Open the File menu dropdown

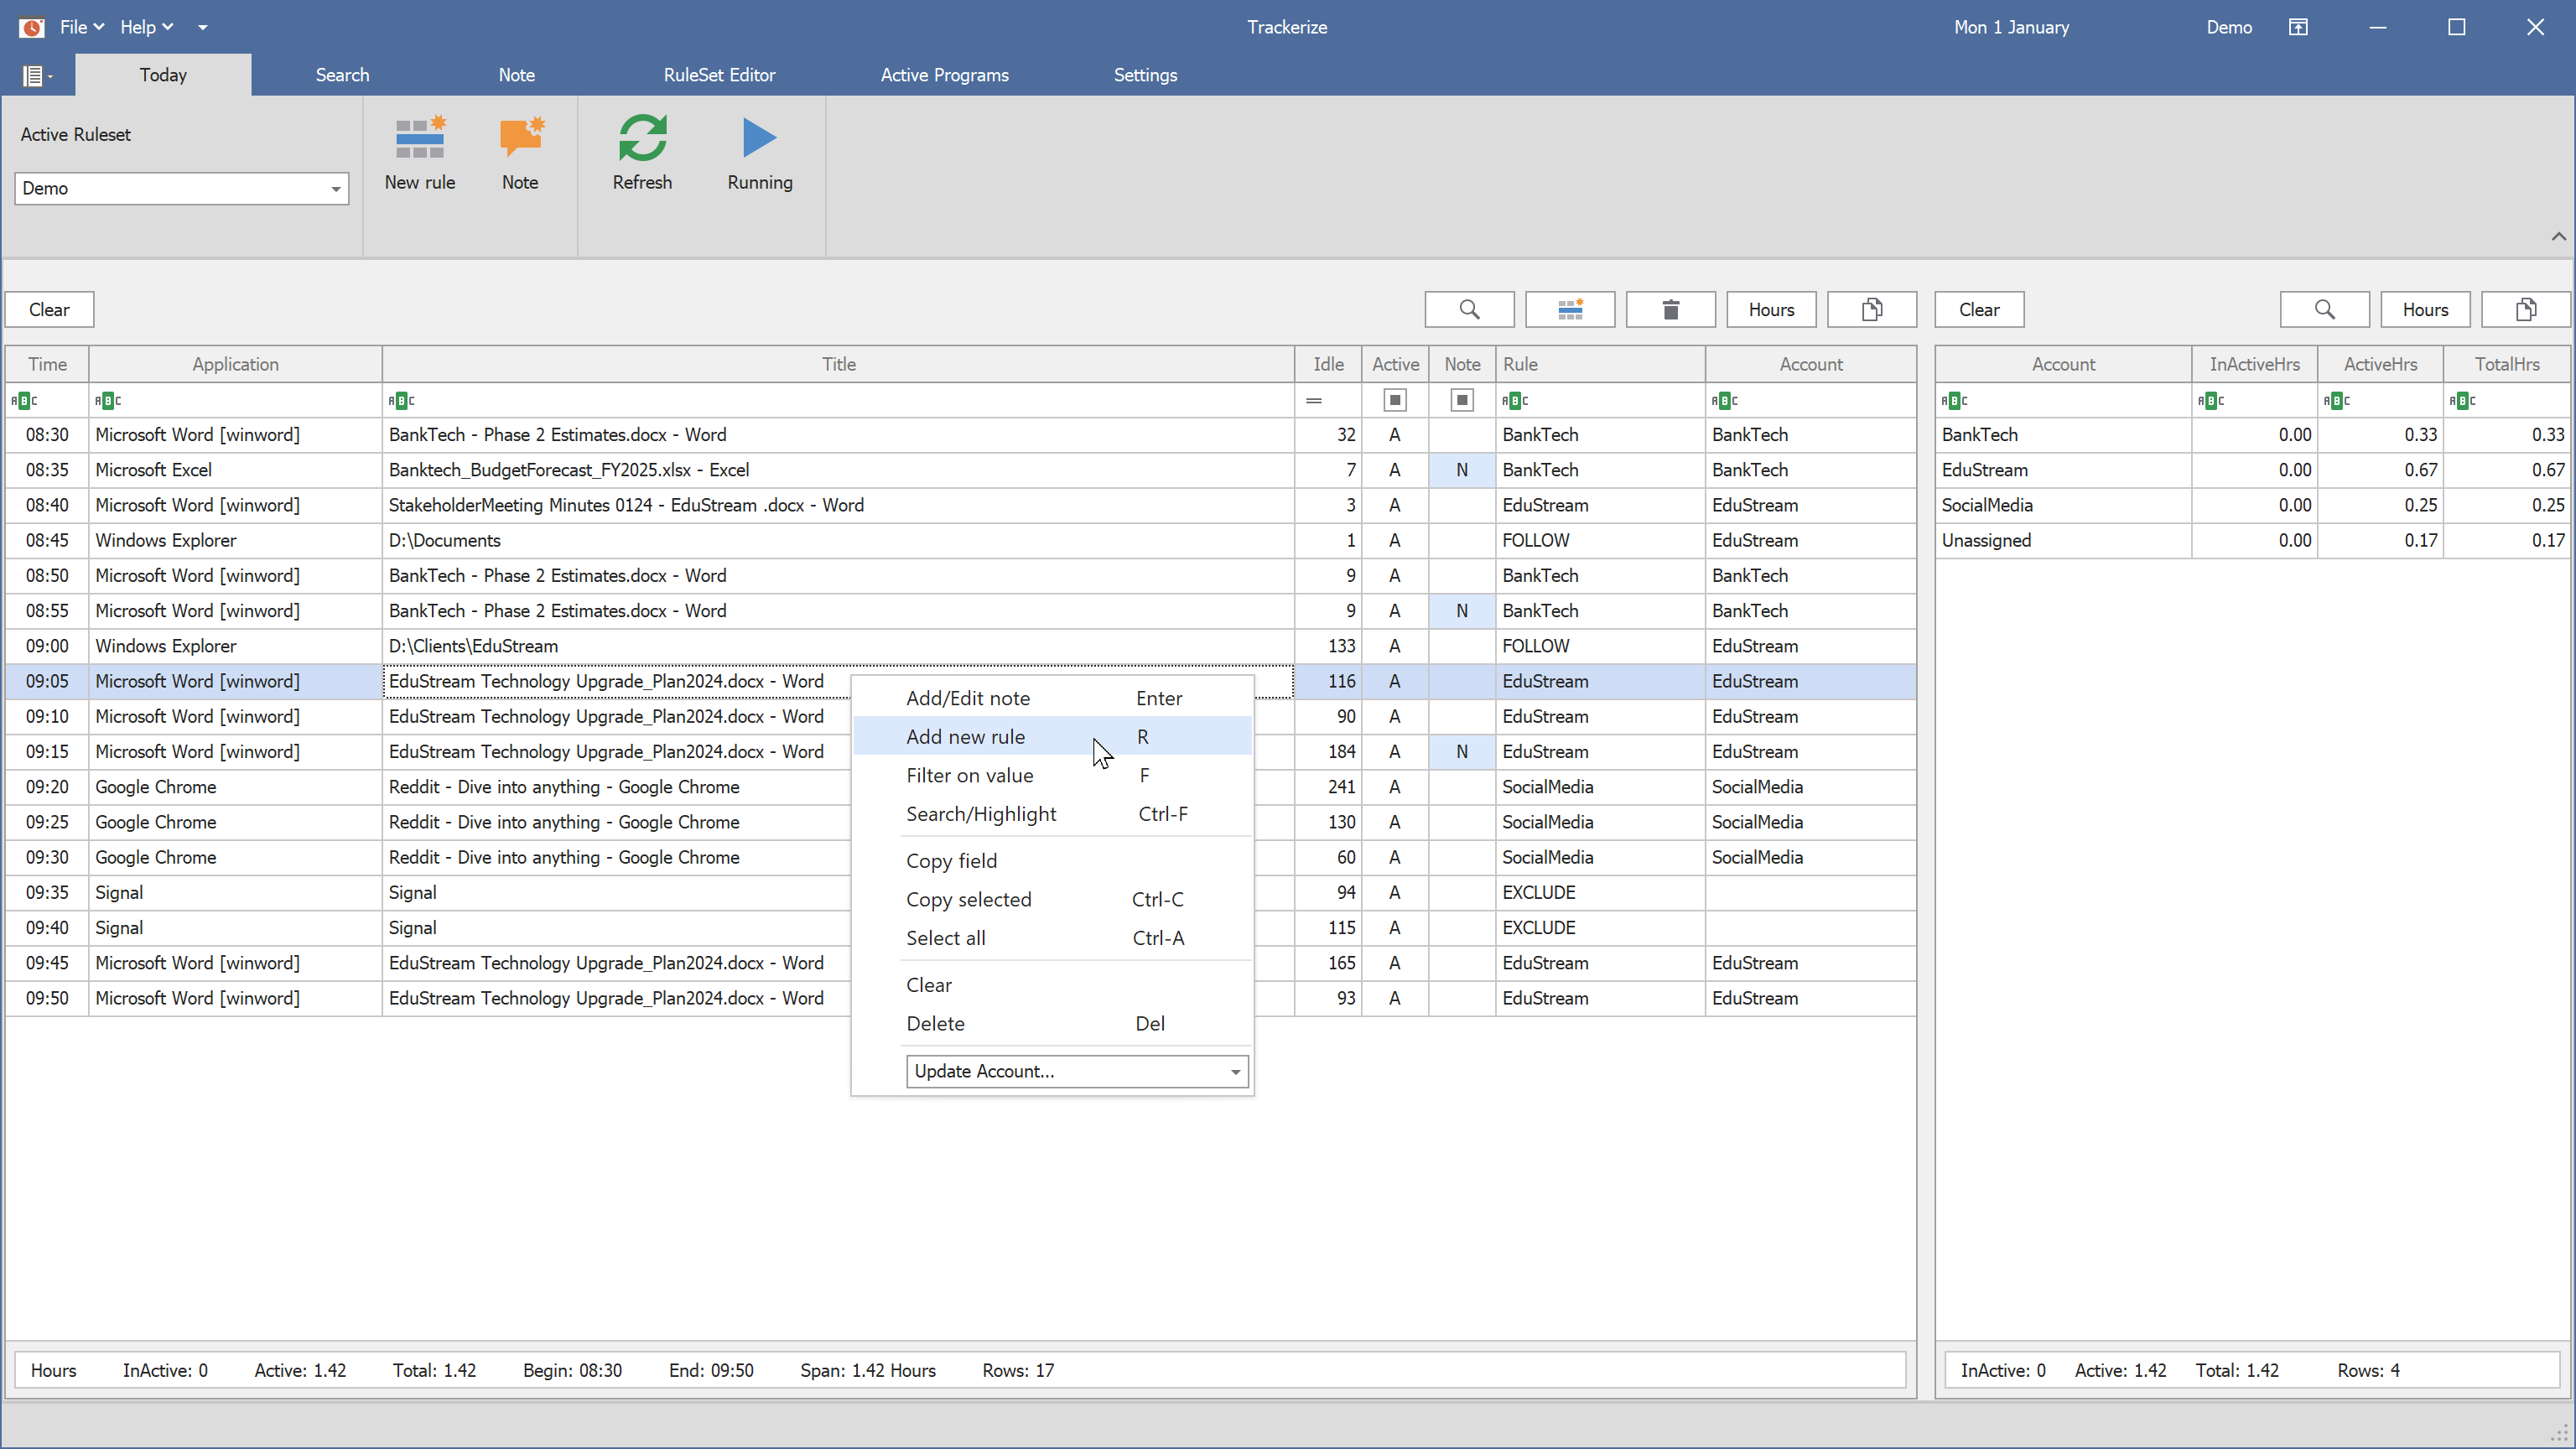[x=81, y=27]
